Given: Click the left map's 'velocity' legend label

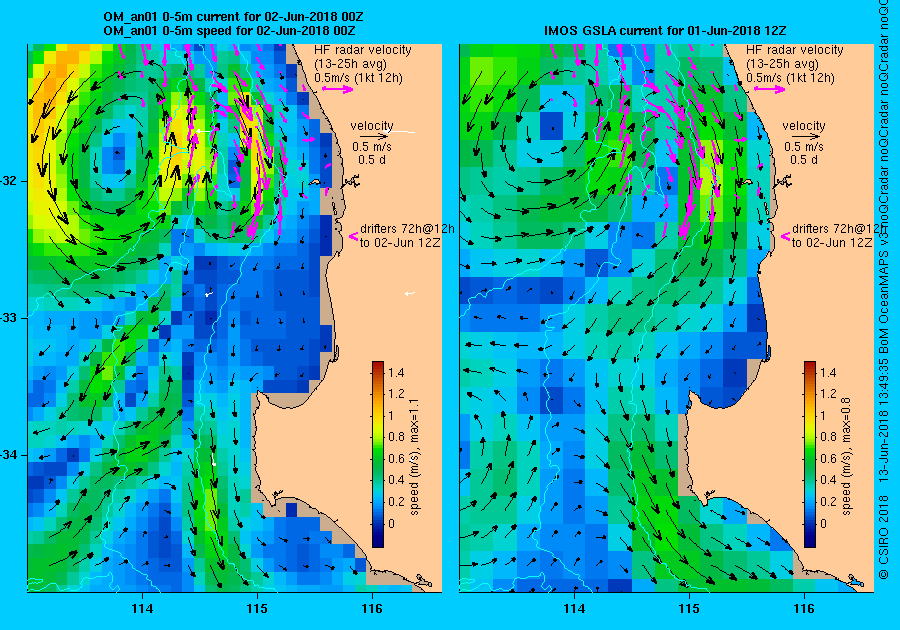Looking at the screenshot, I should pos(372,126).
